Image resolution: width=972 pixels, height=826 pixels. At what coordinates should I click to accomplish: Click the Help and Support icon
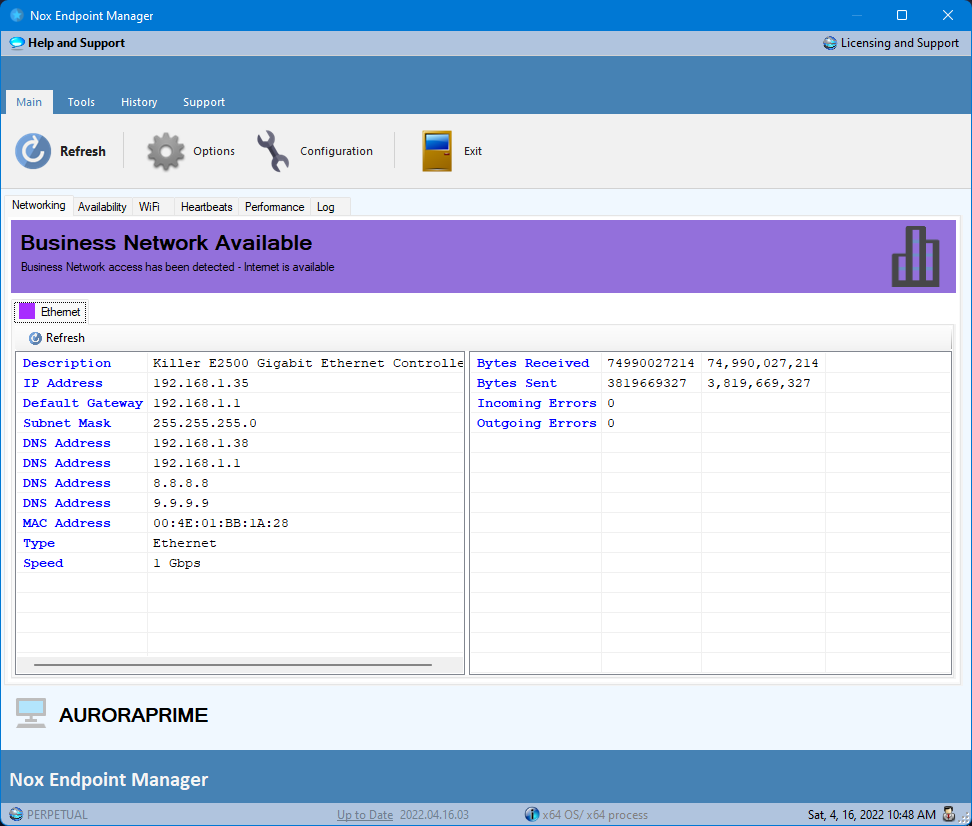pyautogui.click(x=17, y=43)
